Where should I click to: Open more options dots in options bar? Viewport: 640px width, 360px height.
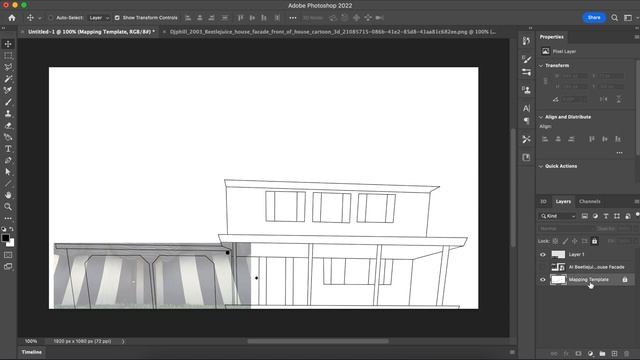[x=293, y=18]
